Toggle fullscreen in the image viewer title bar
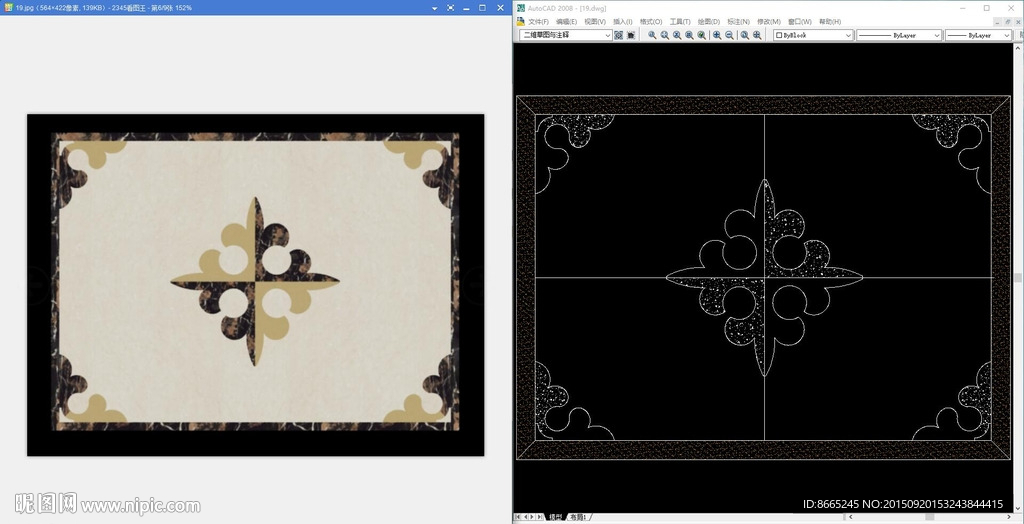This screenshot has width=1024, height=524. (x=451, y=8)
